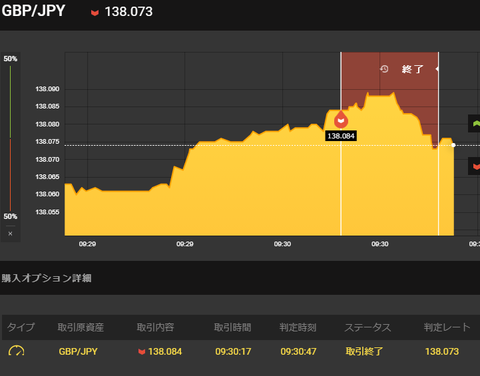Click the 判定時刻 column header
Image resolution: width=480 pixels, height=376 pixels.
pyautogui.click(x=298, y=327)
